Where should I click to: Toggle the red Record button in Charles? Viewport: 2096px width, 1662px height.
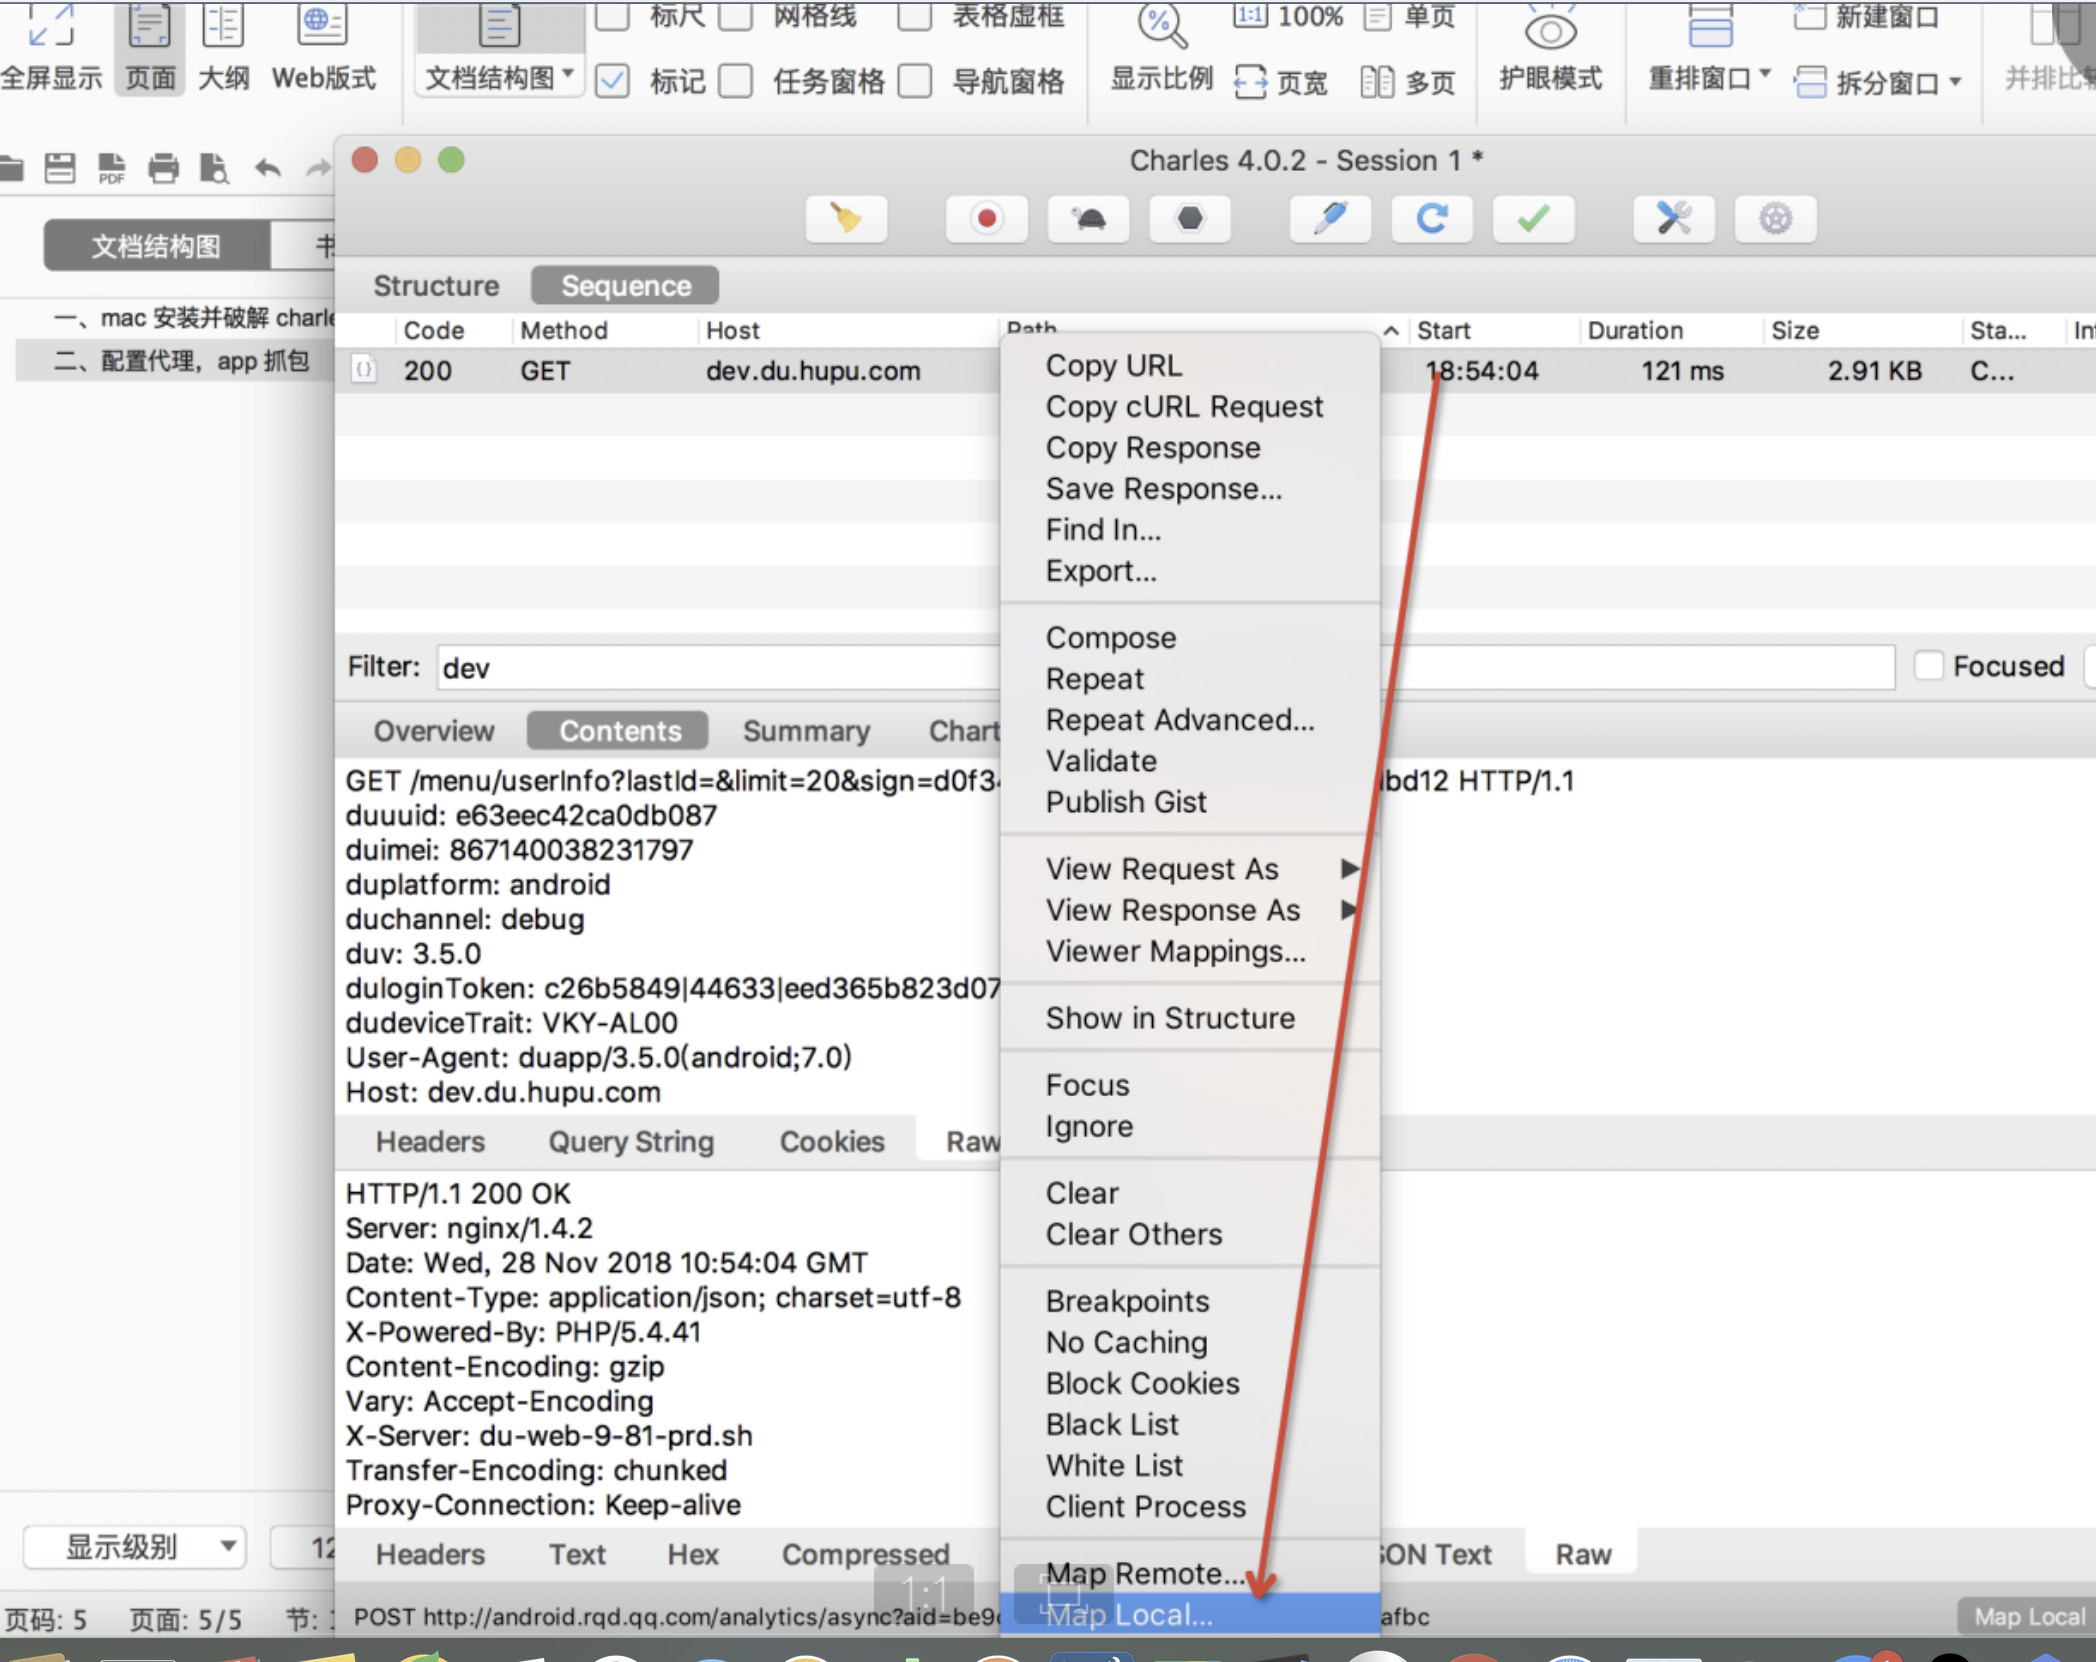coord(987,218)
